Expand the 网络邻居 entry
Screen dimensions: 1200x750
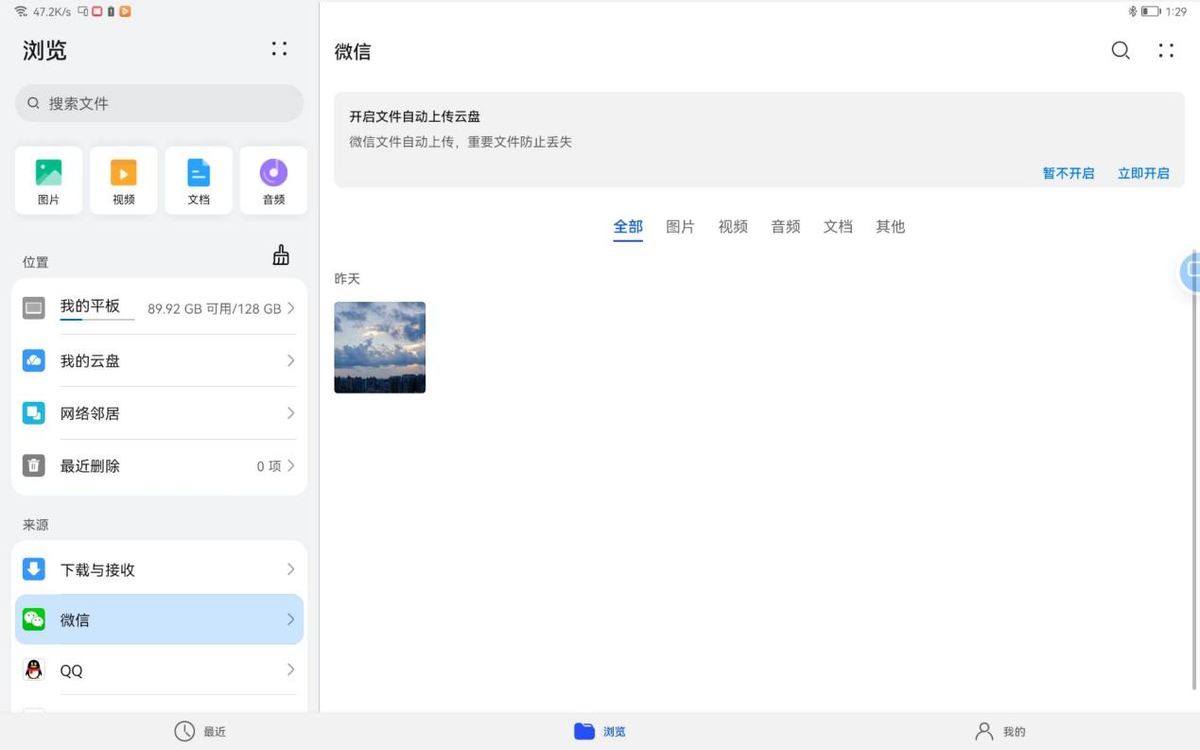click(x=159, y=413)
